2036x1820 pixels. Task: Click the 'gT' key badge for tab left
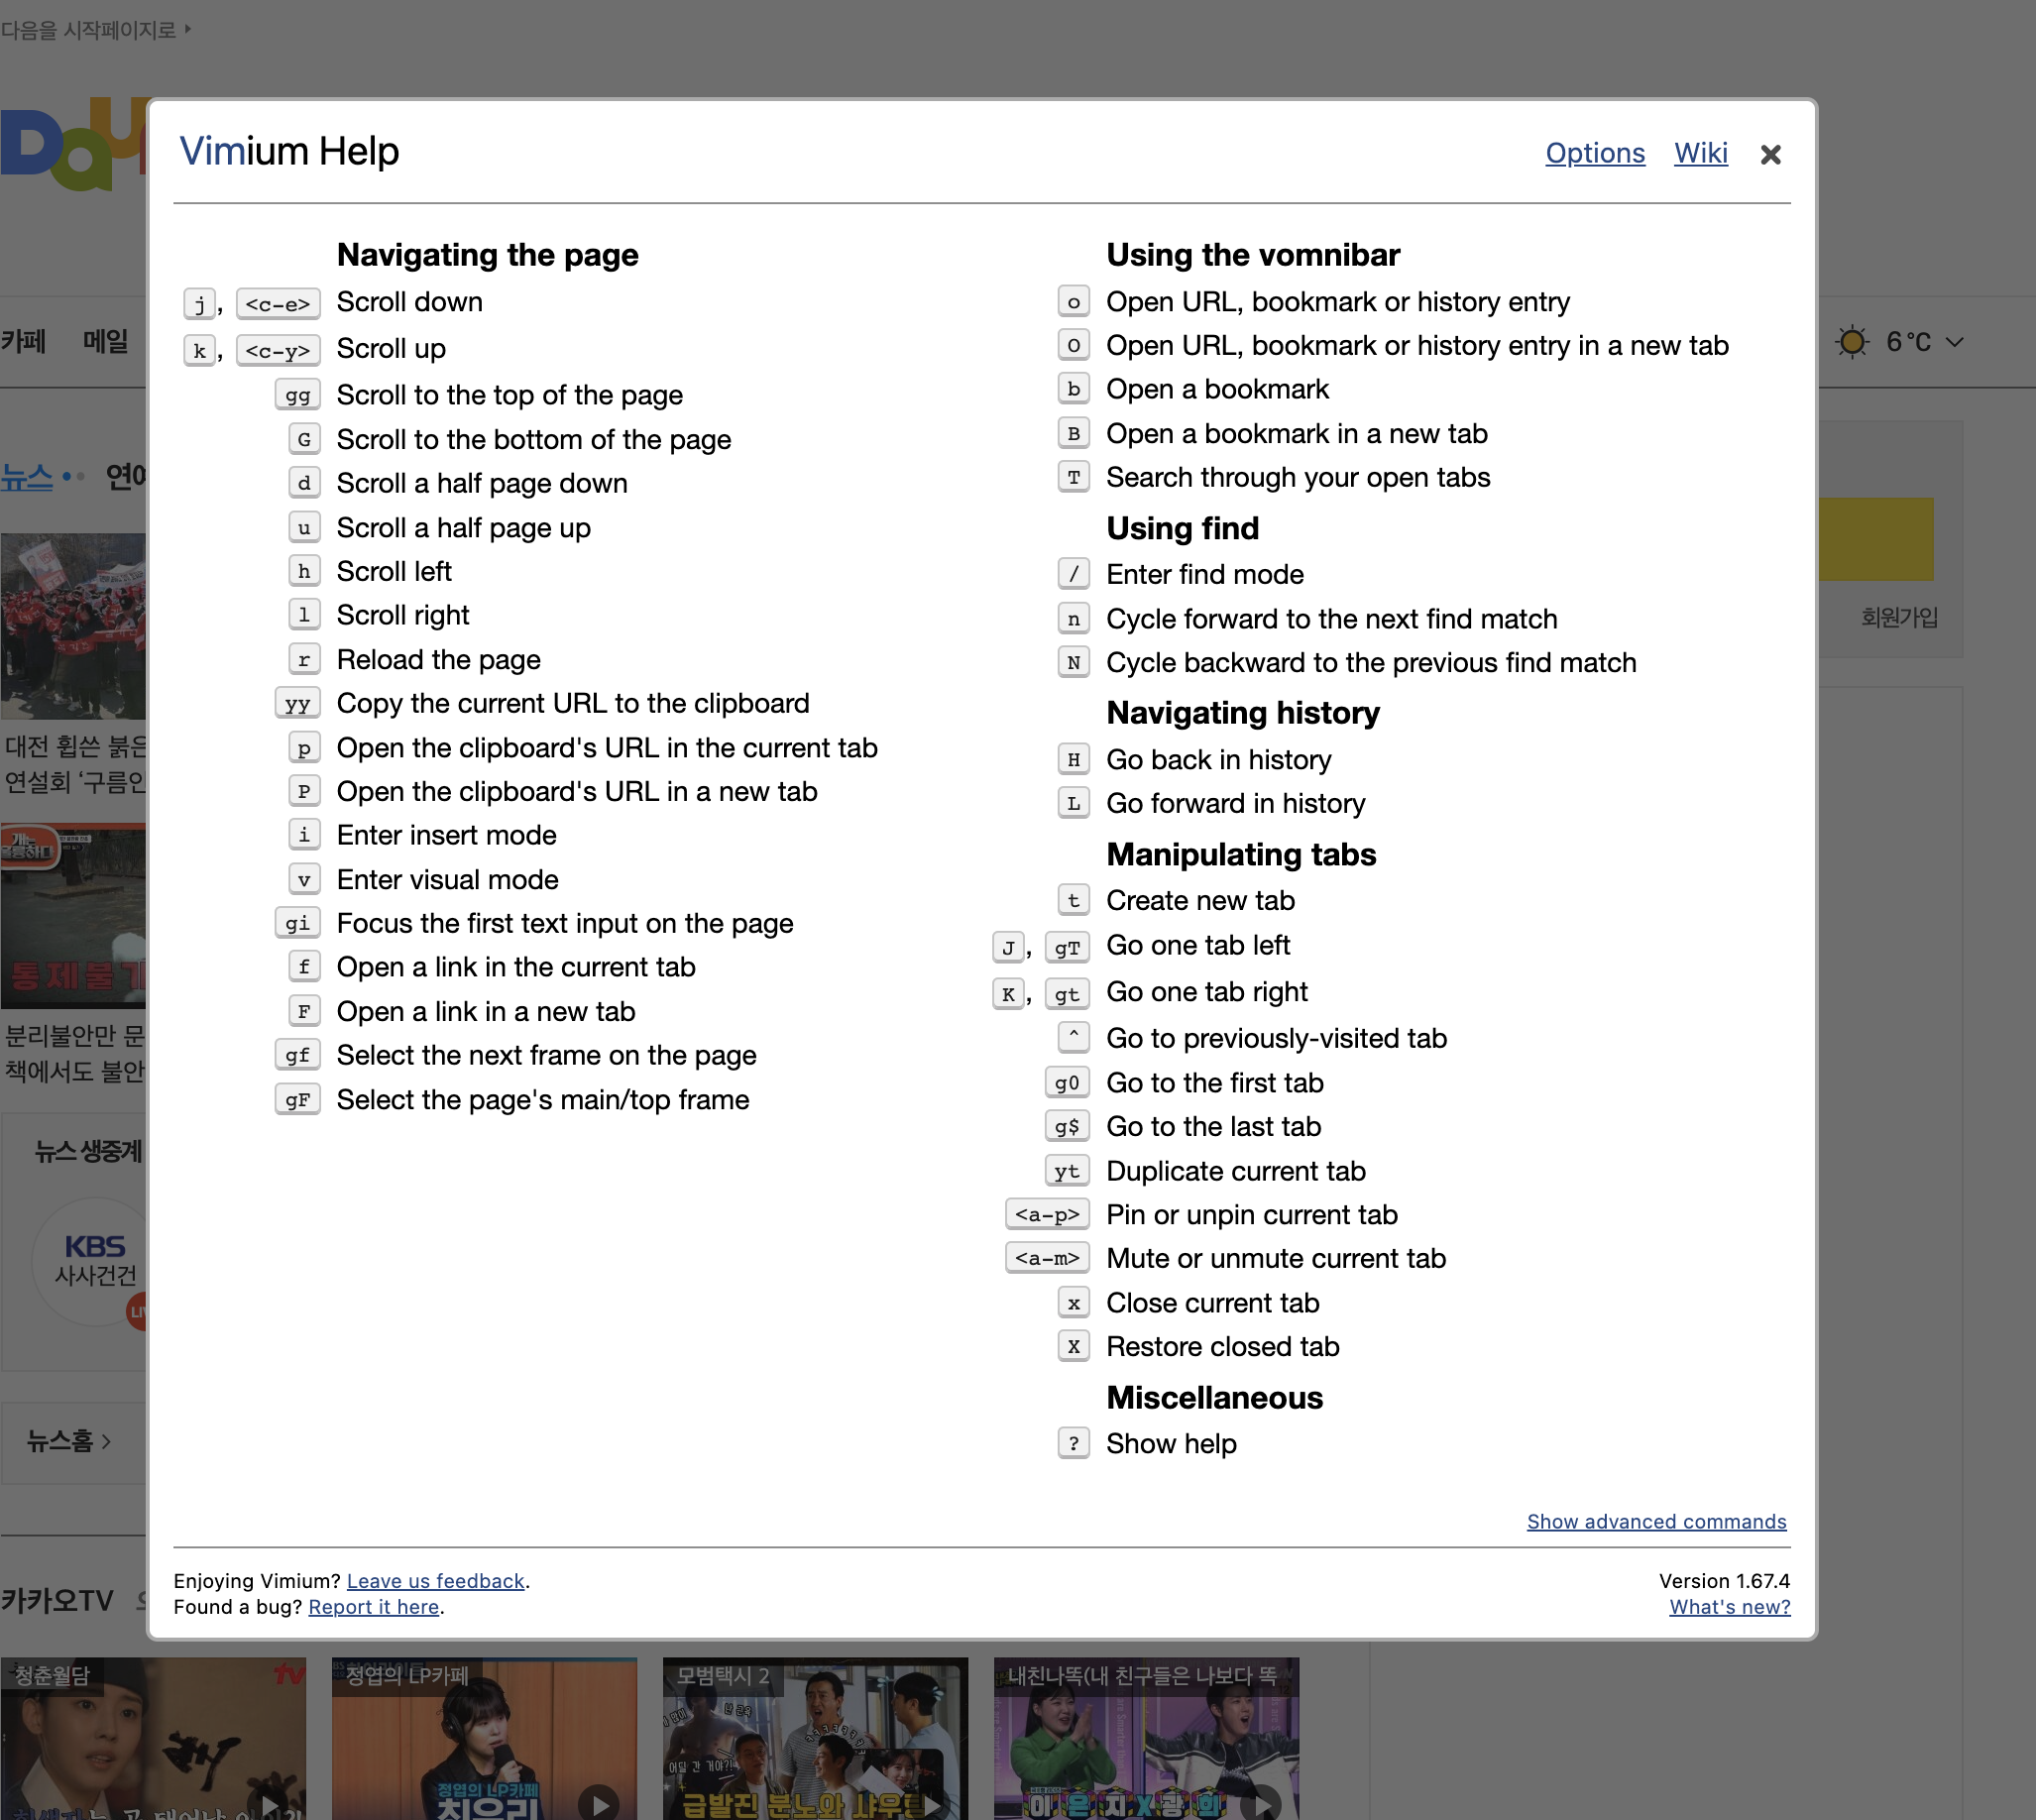point(1067,947)
